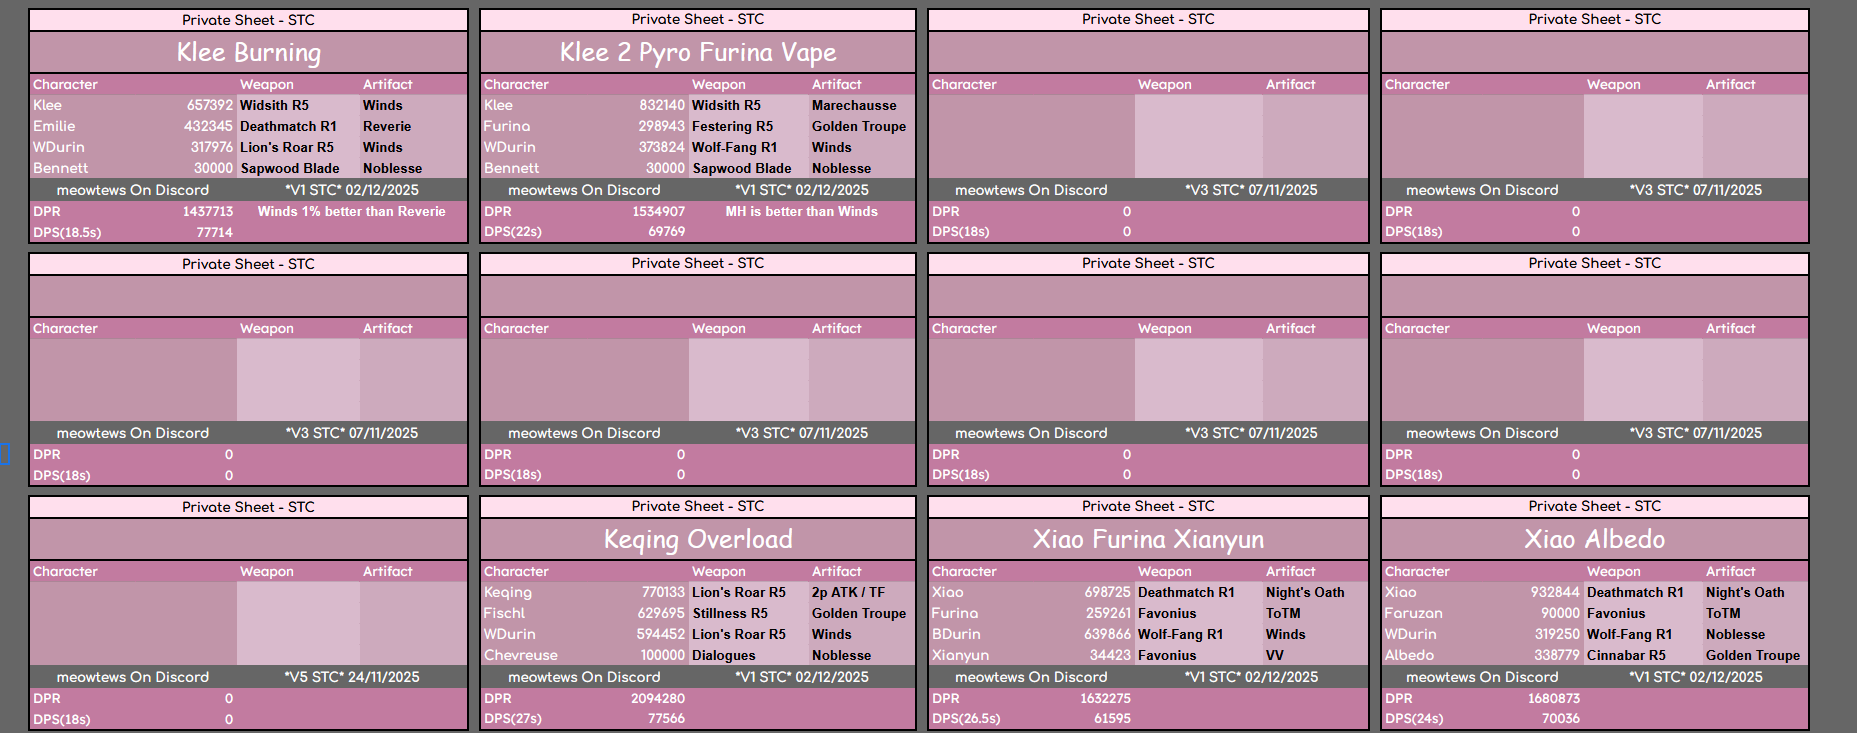
Task: Click the Cinnabar R5 weapon cell
Action: tap(1626, 655)
